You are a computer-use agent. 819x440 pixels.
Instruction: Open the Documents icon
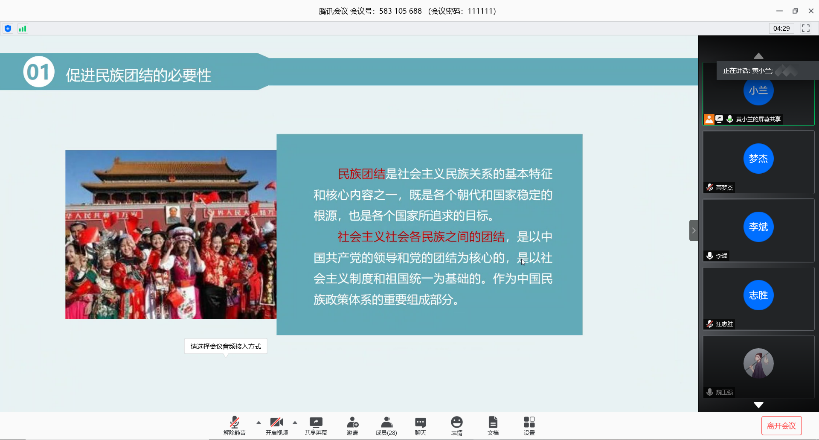492,423
